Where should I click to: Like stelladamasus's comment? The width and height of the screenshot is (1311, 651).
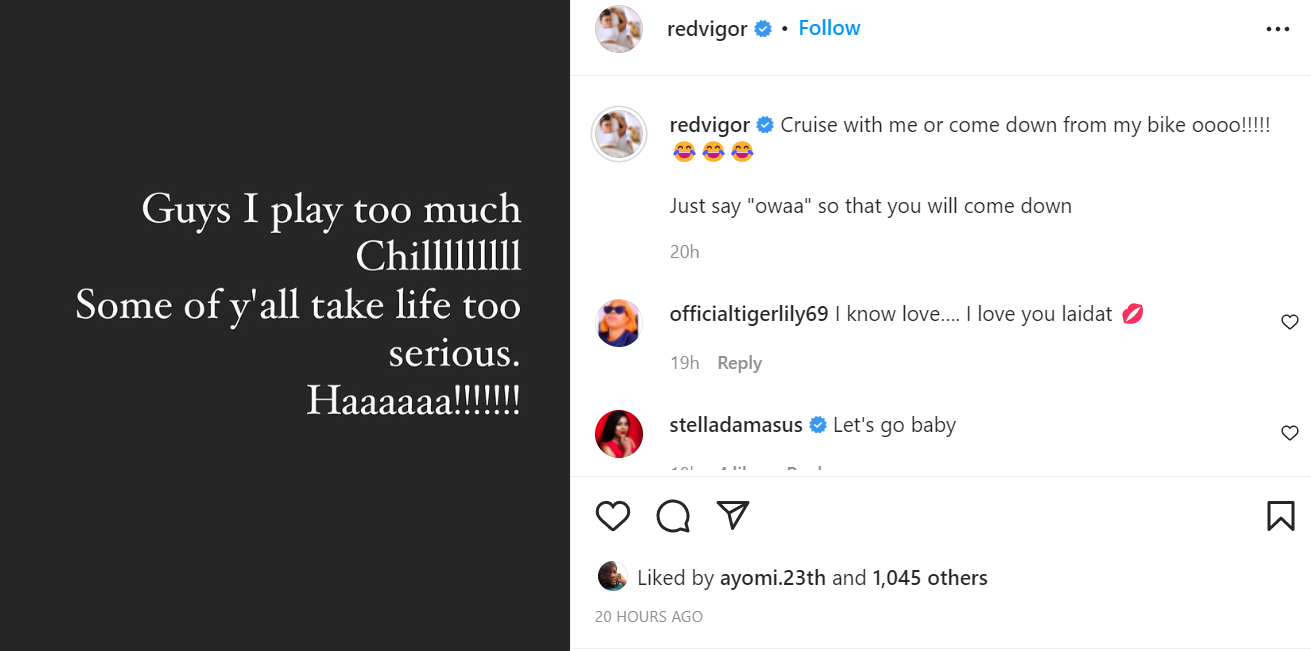(x=1290, y=433)
